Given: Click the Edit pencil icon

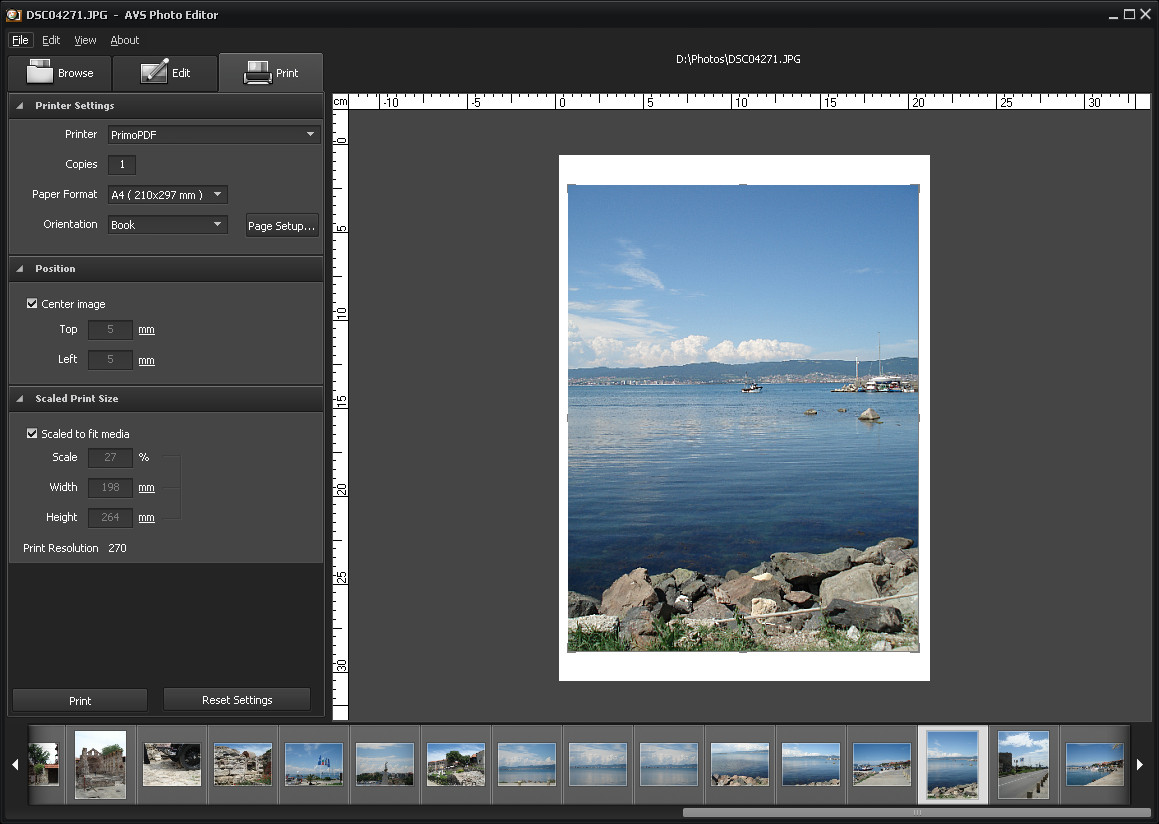Looking at the screenshot, I should pos(154,72).
